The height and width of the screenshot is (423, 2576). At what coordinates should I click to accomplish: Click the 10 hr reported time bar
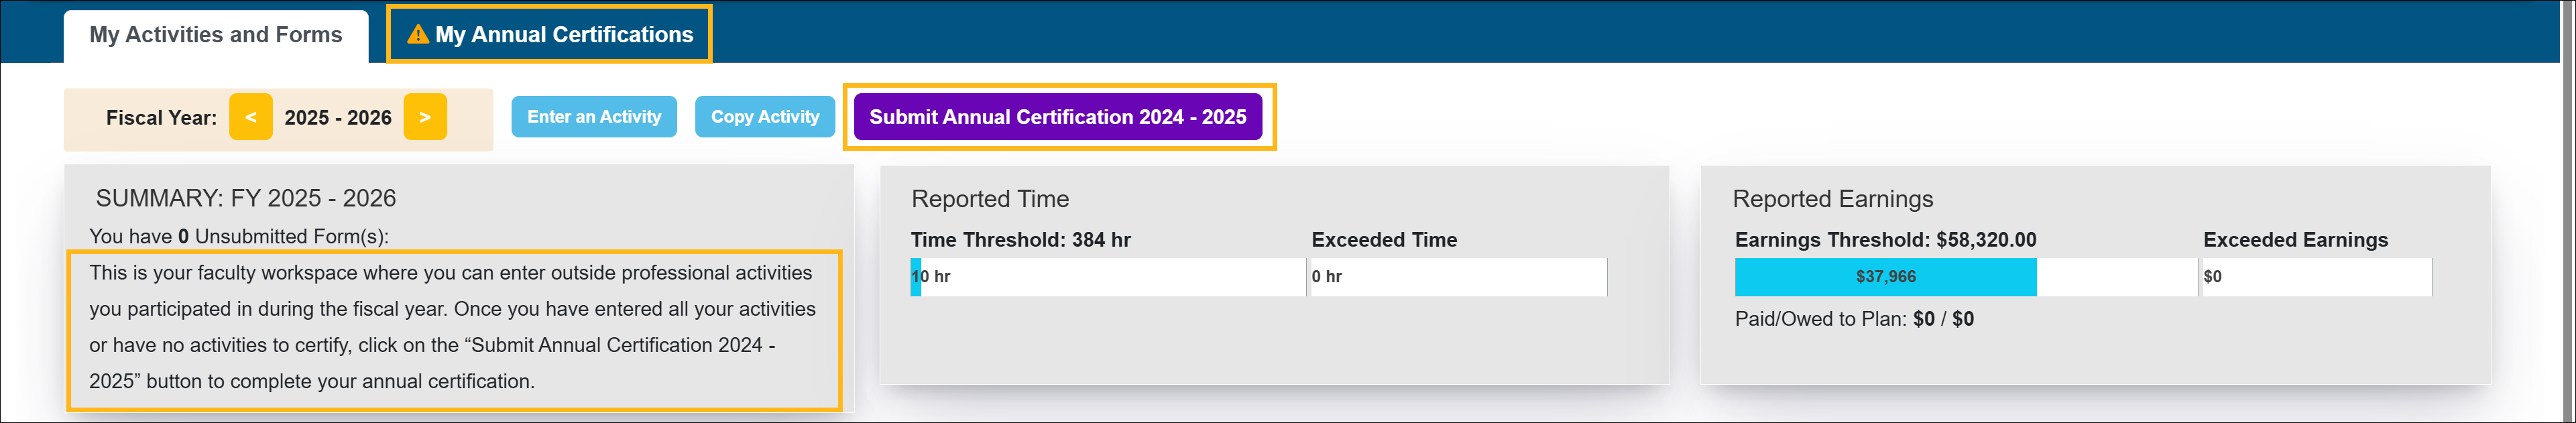[1107, 277]
